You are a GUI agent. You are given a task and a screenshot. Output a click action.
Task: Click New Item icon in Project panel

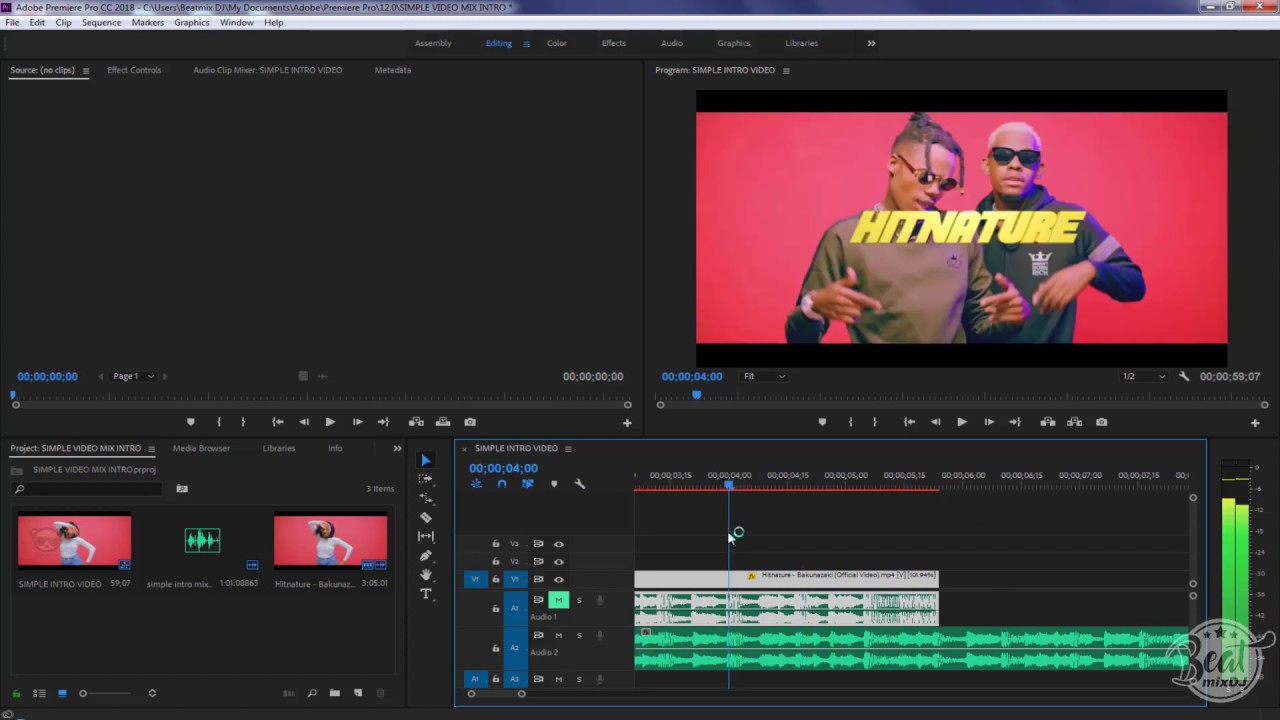[x=358, y=693]
